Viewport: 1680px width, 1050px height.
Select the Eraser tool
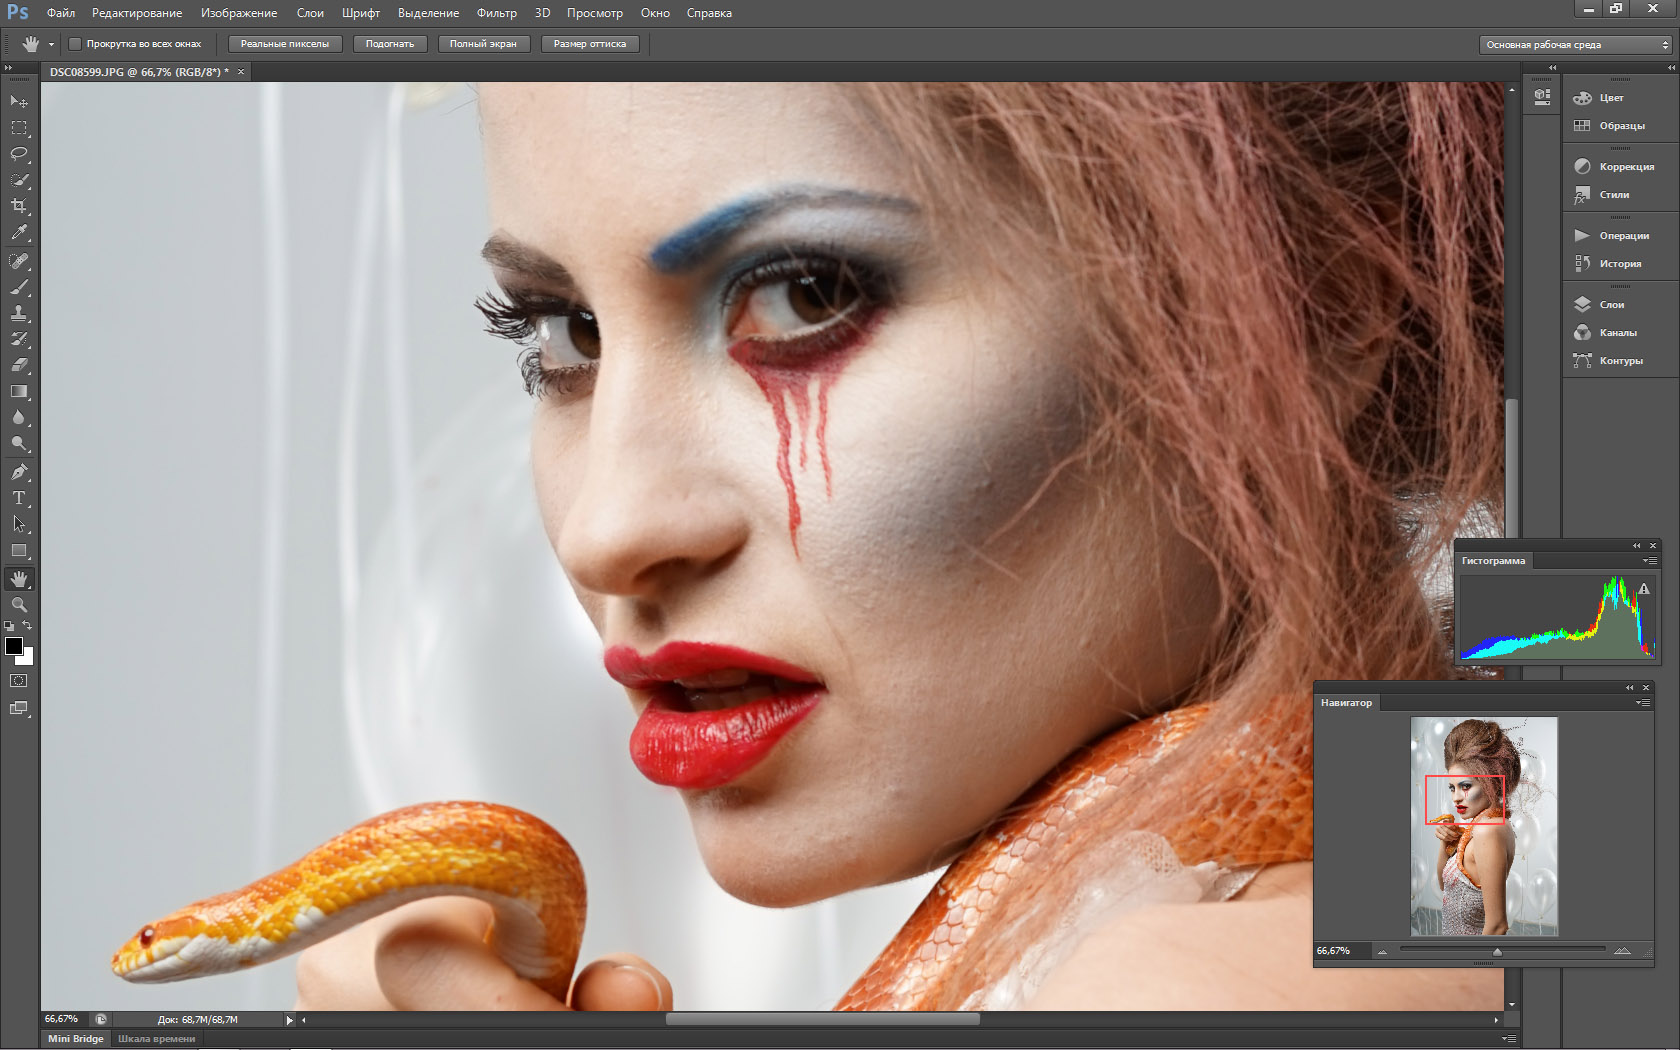(x=19, y=365)
